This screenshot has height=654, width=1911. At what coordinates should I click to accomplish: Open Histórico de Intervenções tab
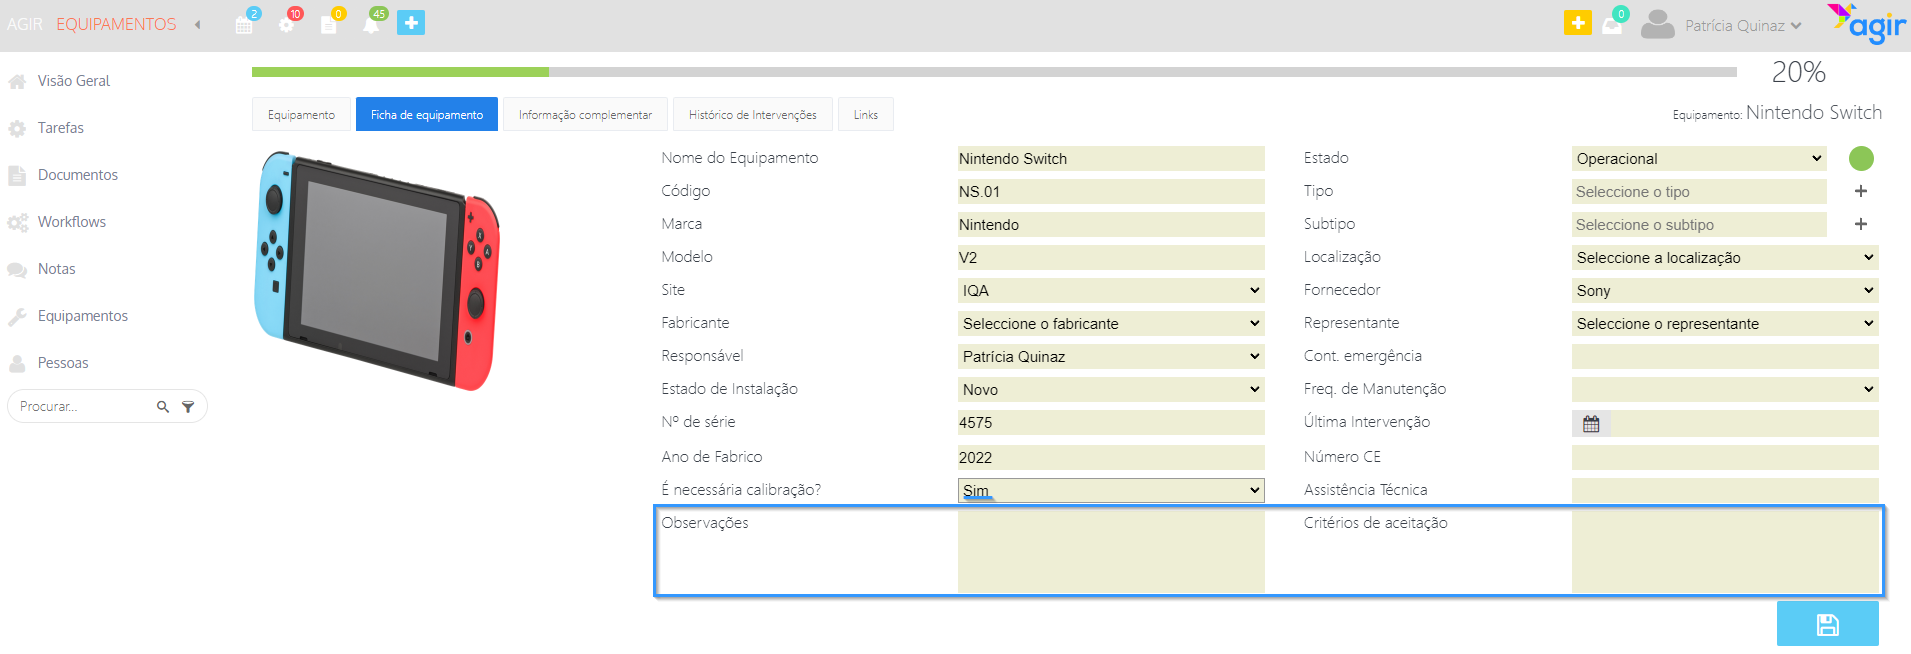coord(753,114)
